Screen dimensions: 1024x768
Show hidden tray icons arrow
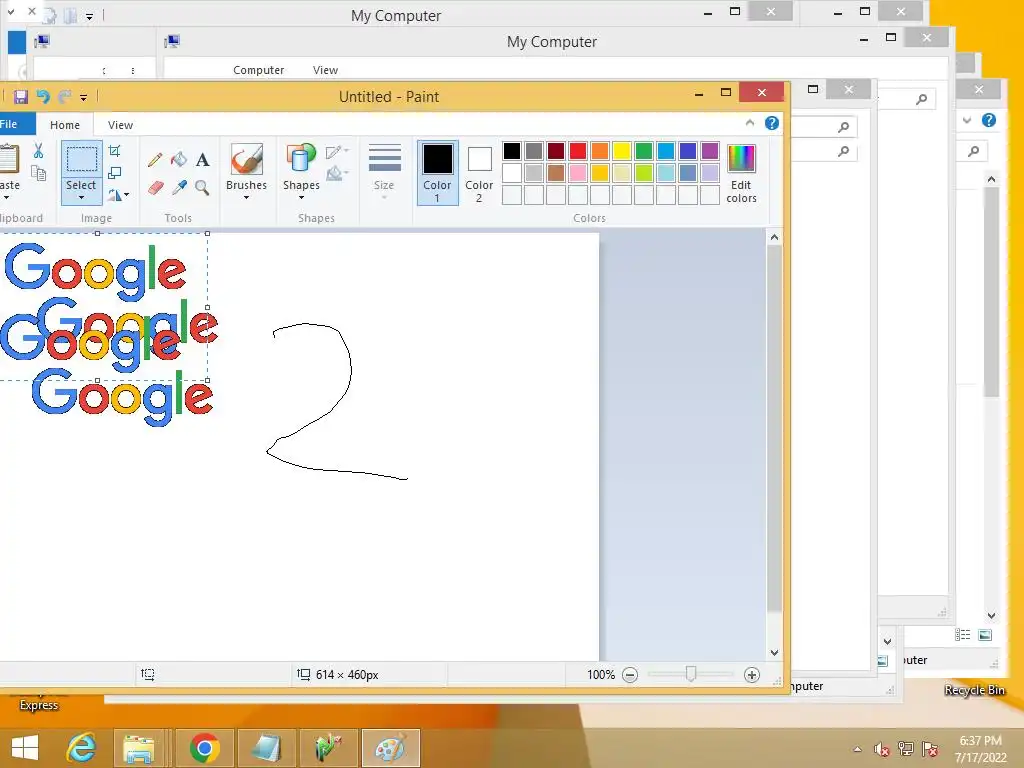click(857, 749)
